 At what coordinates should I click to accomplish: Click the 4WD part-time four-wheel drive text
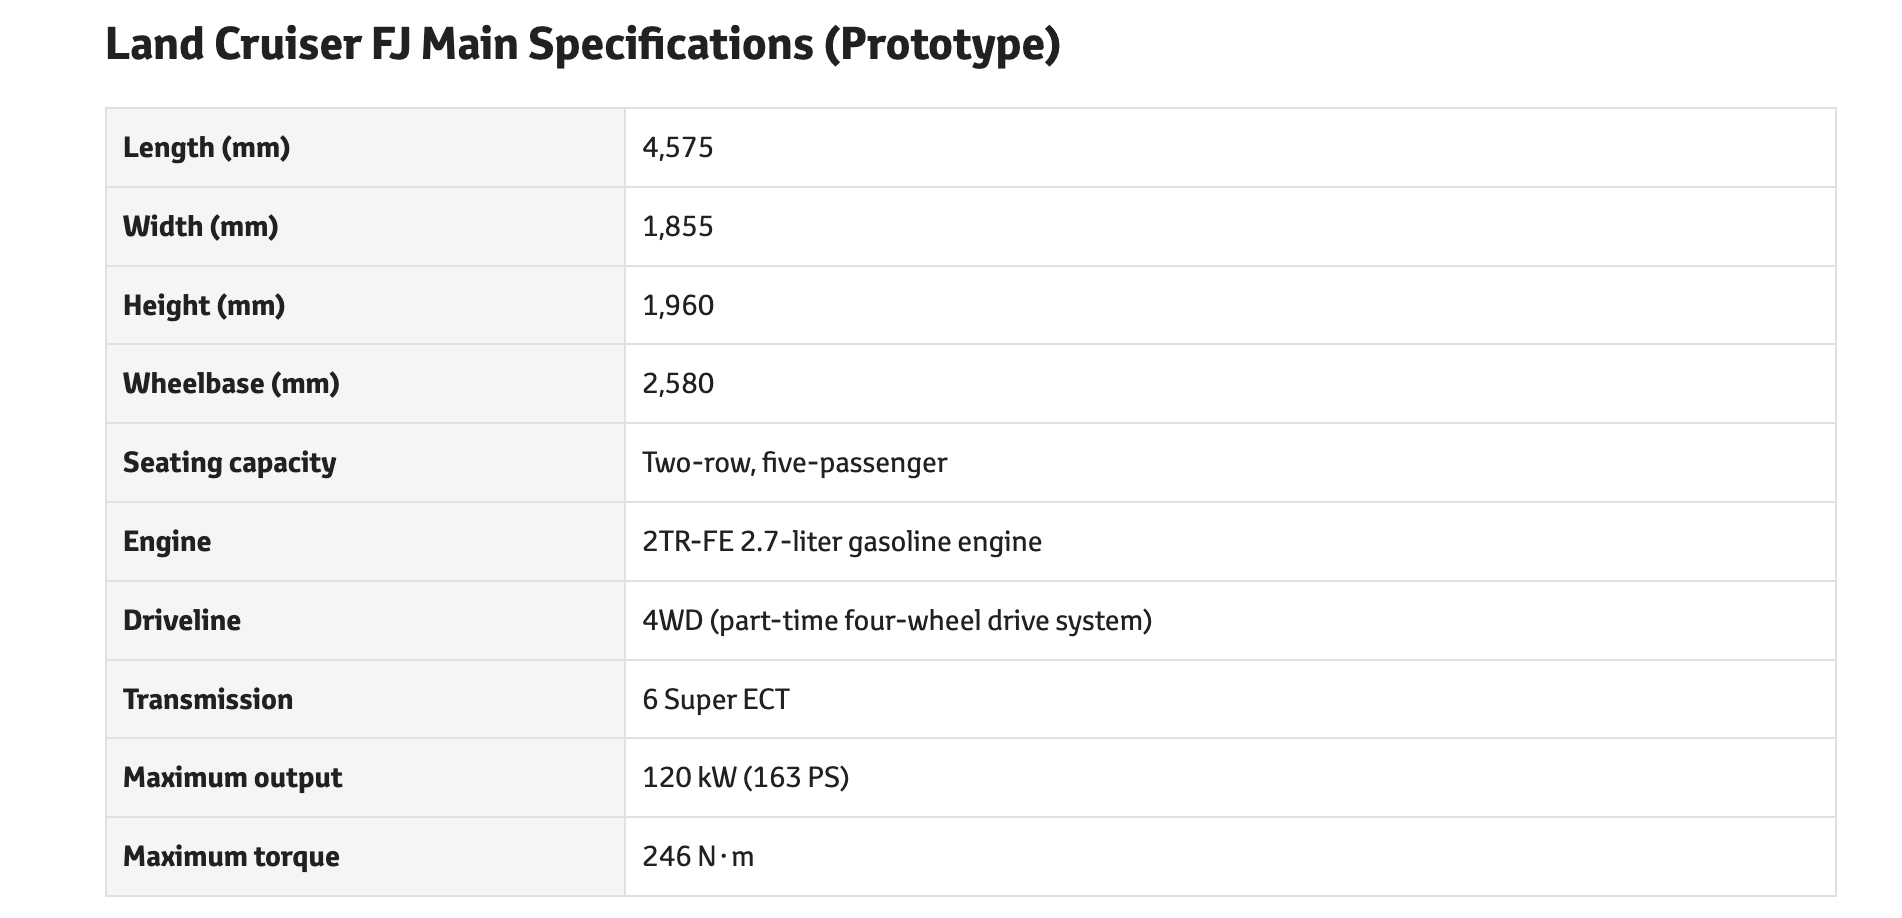point(897,621)
